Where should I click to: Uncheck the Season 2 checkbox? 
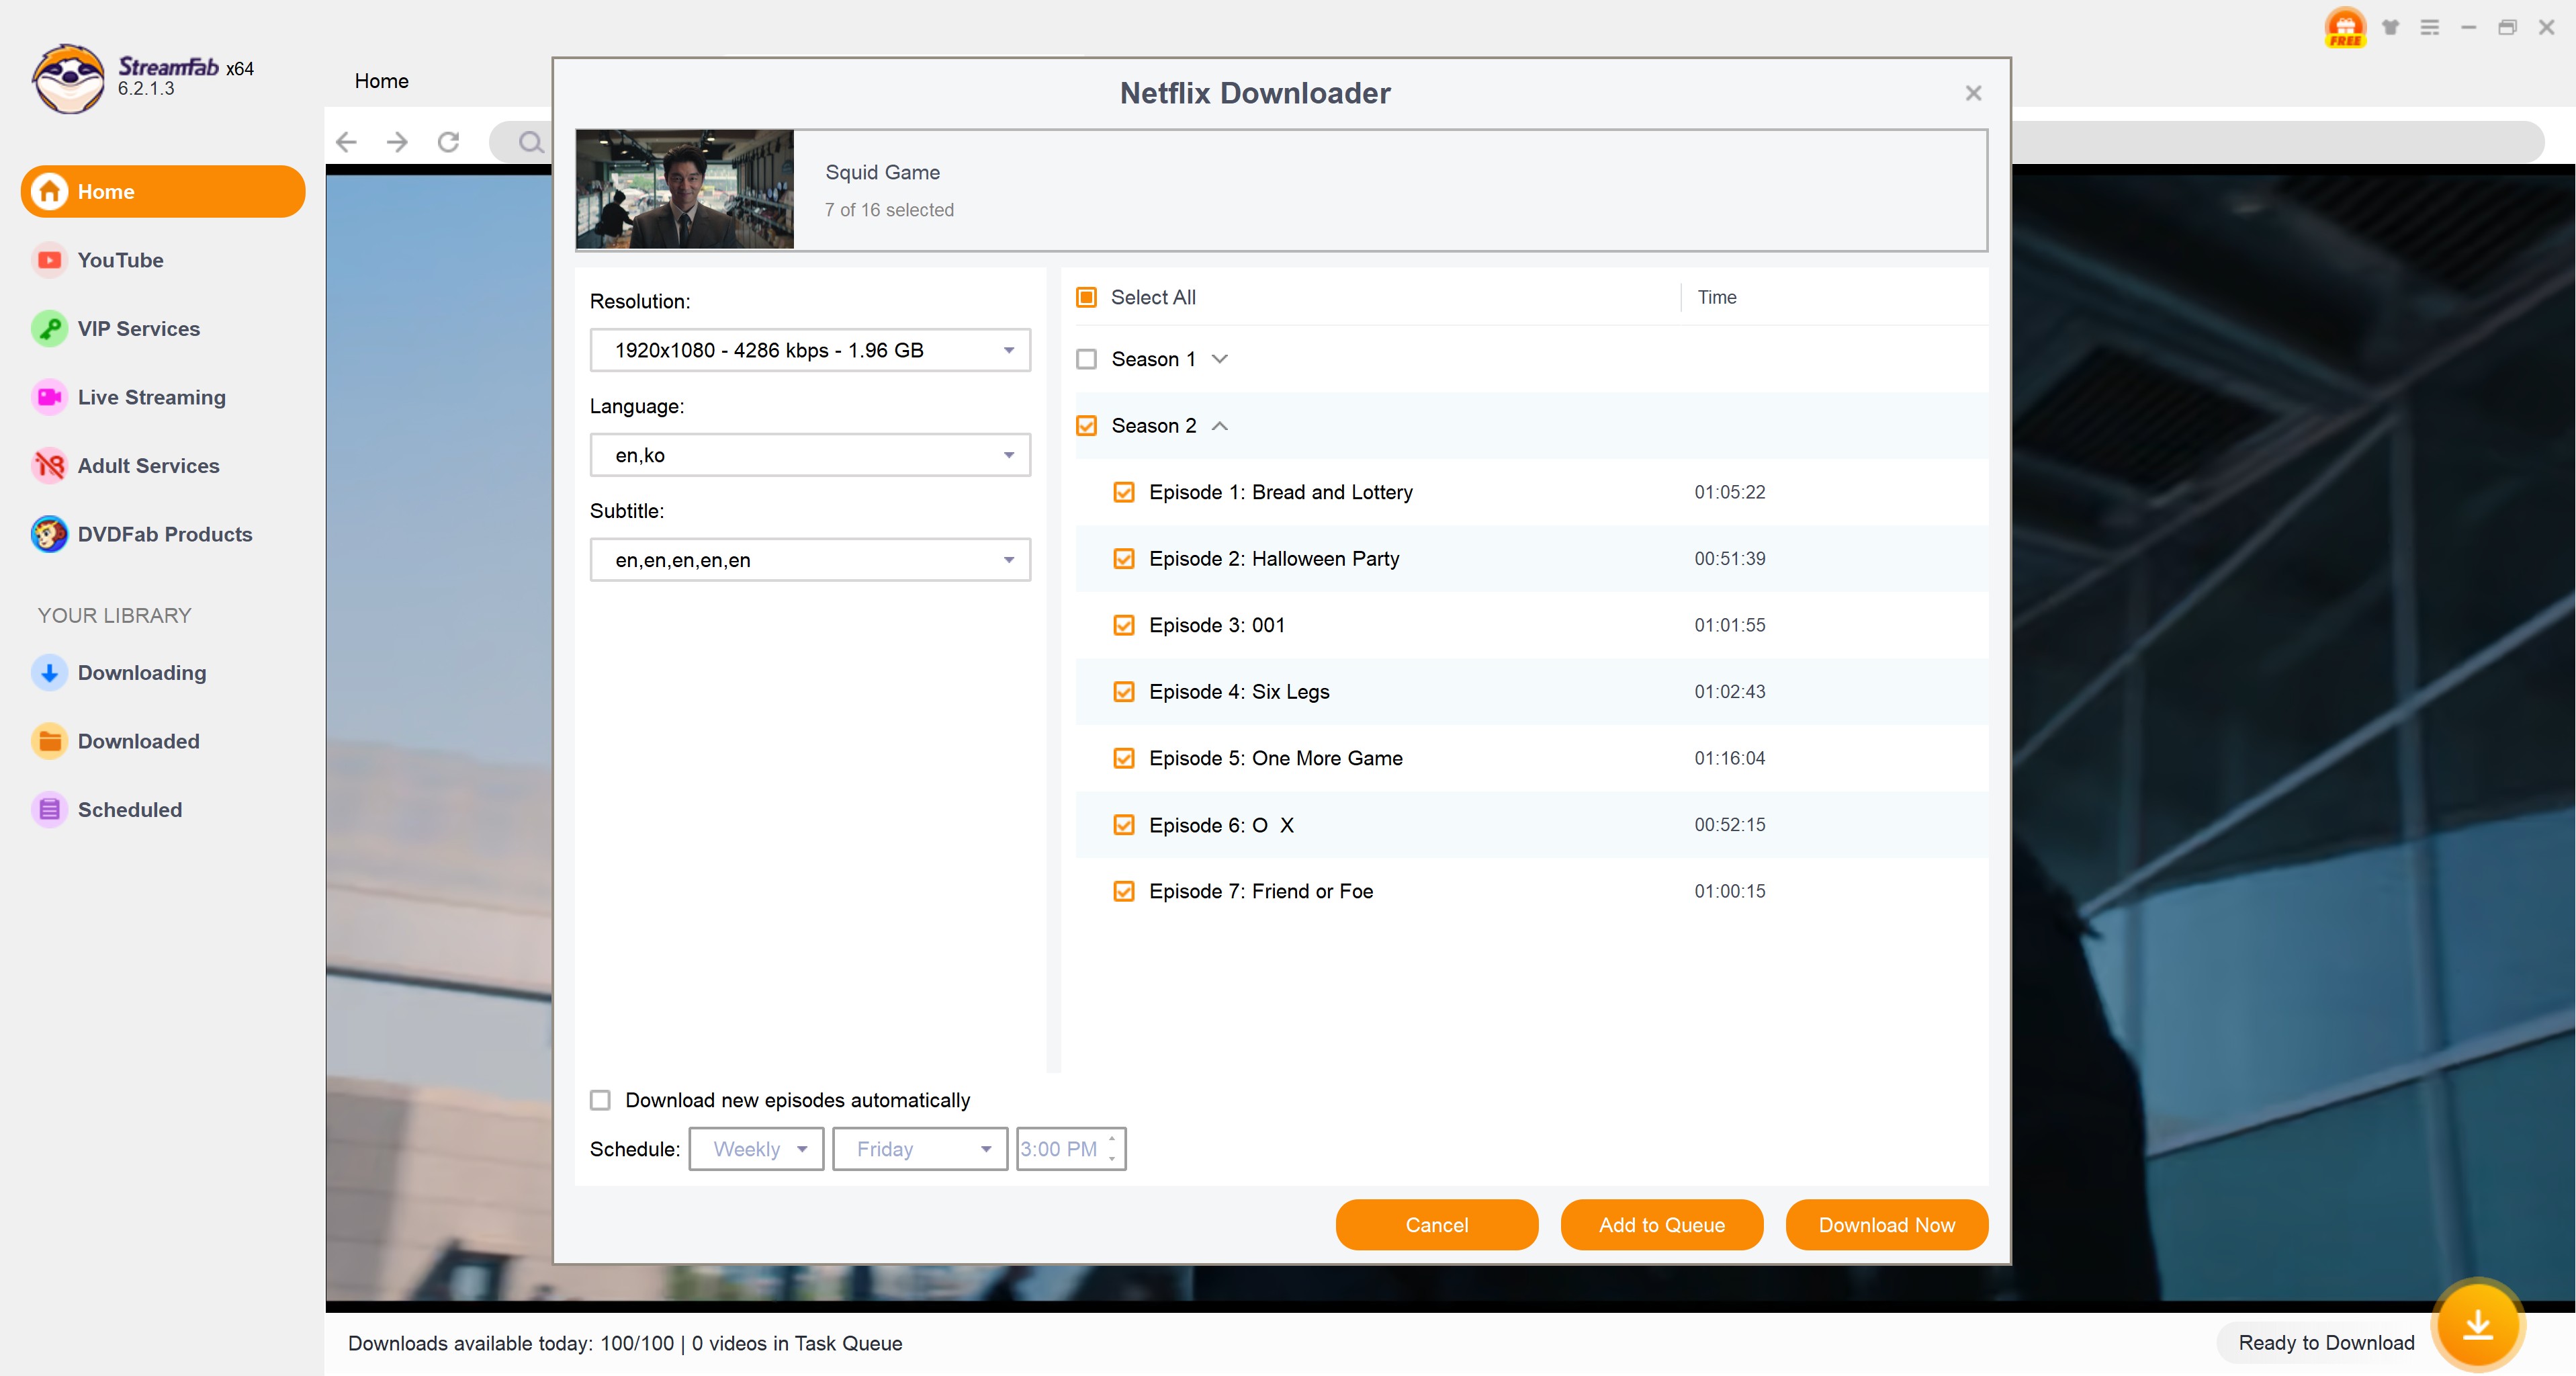click(x=1087, y=426)
